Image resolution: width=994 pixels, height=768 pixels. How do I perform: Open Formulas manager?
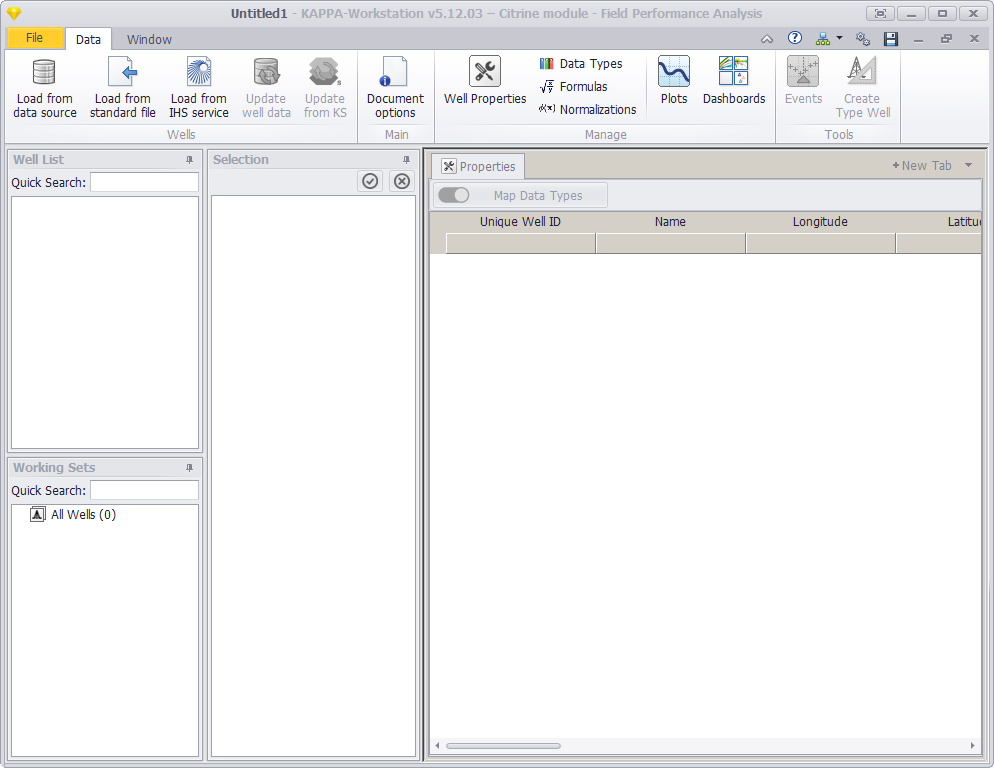click(x=574, y=86)
